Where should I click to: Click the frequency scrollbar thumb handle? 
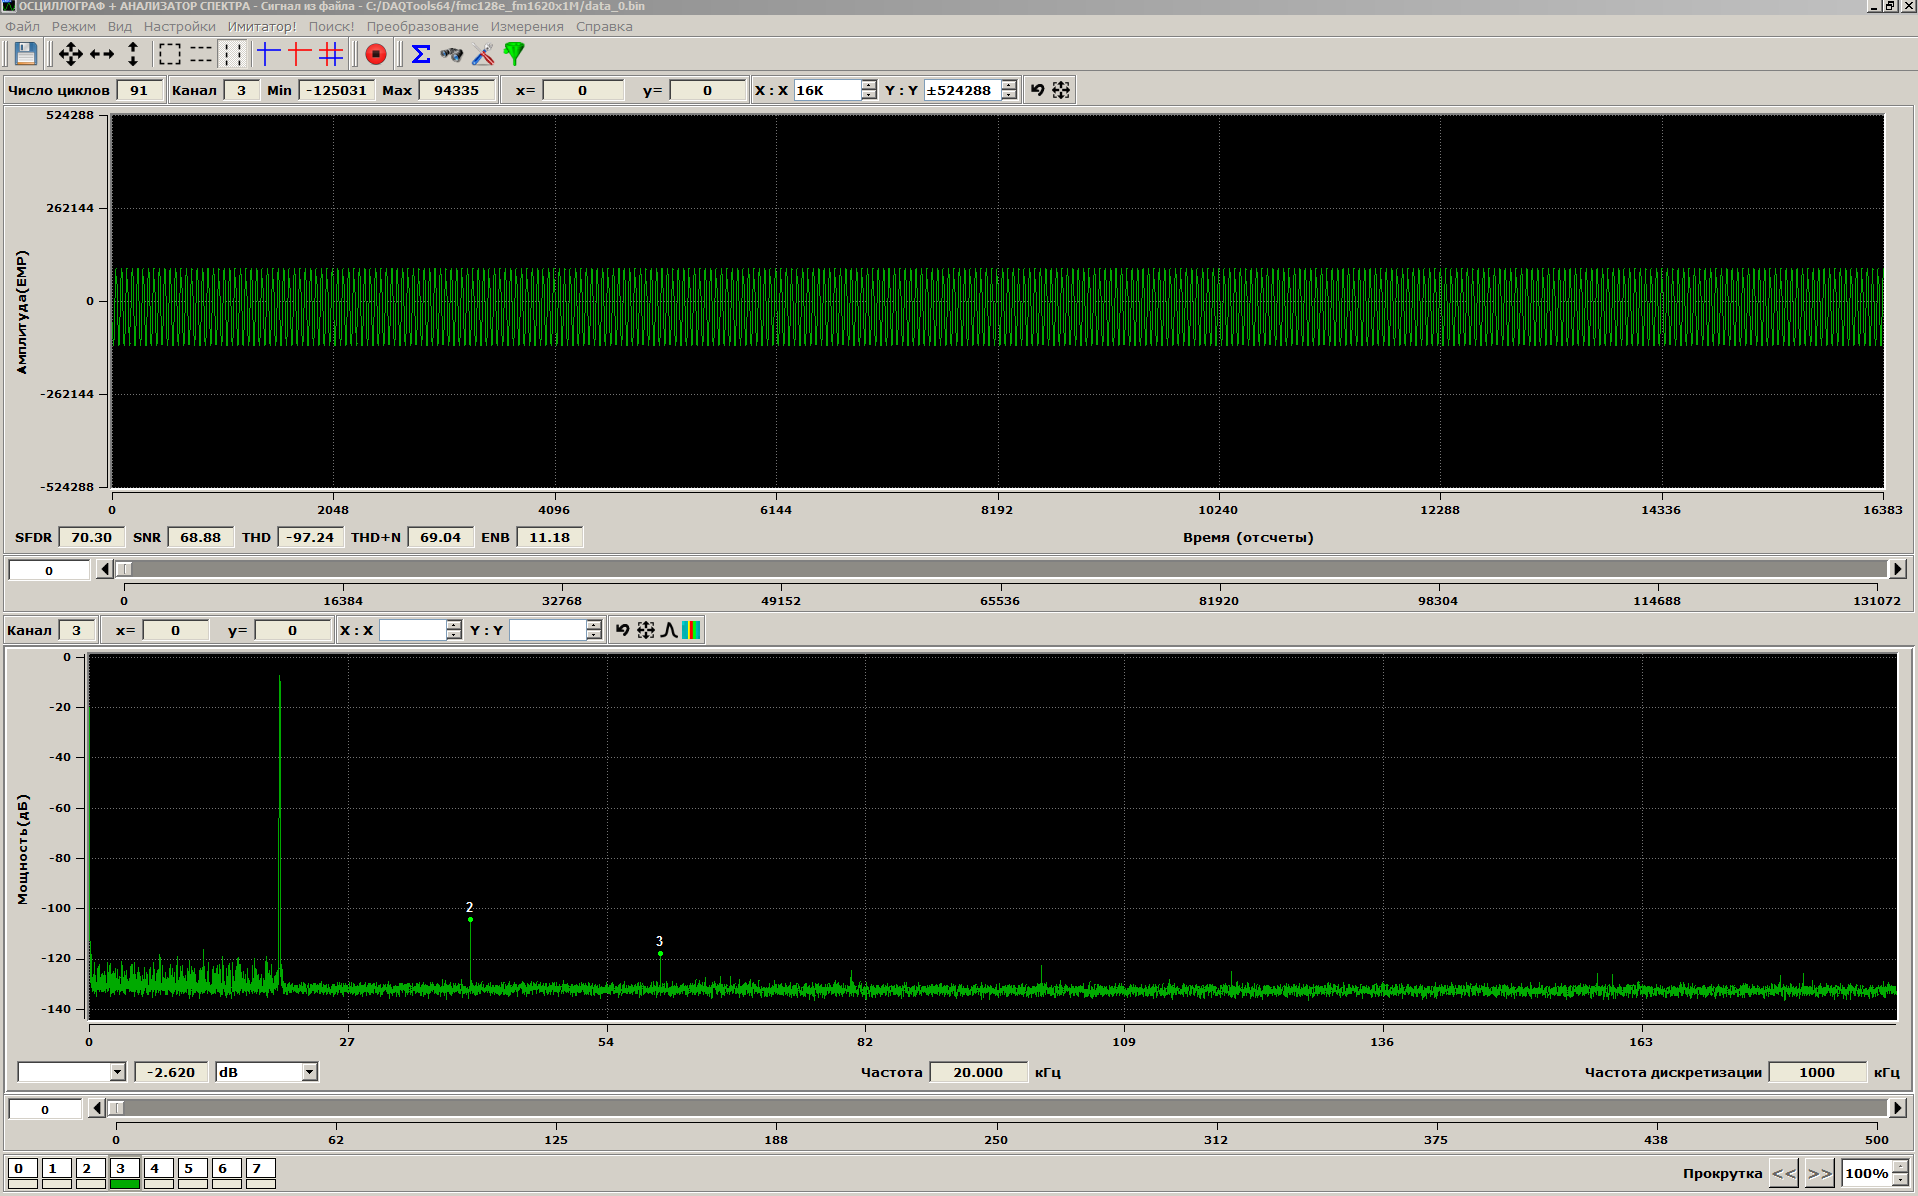[x=116, y=1108]
